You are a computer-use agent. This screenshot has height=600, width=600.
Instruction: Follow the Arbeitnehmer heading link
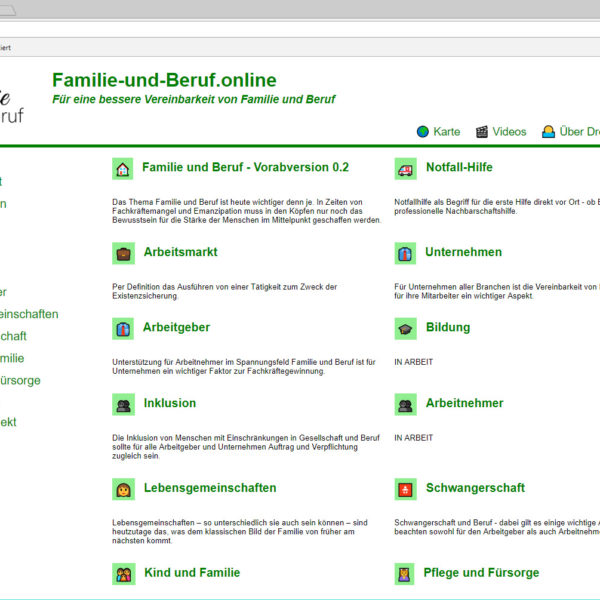click(464, 403)
